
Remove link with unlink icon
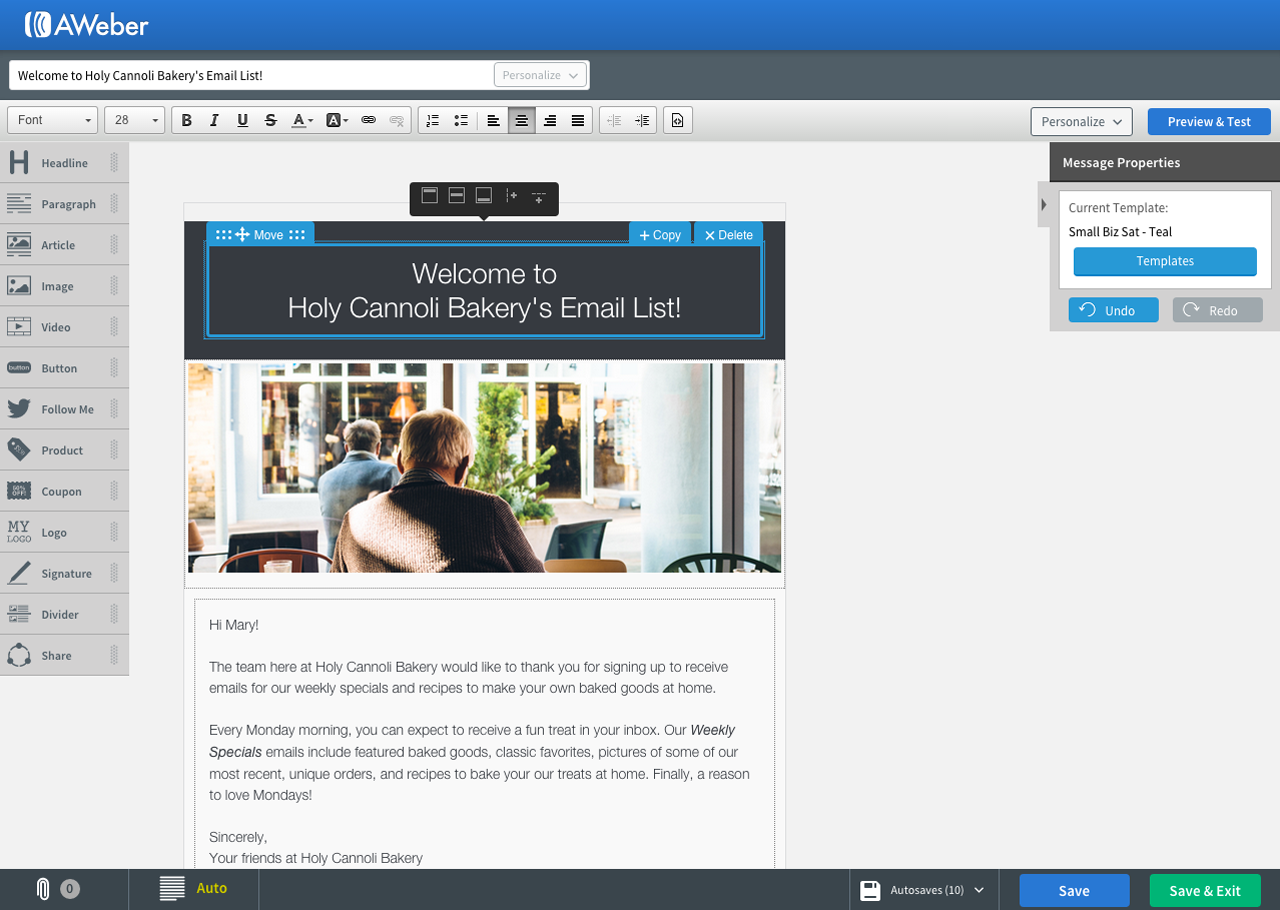[x=396, y=120]
